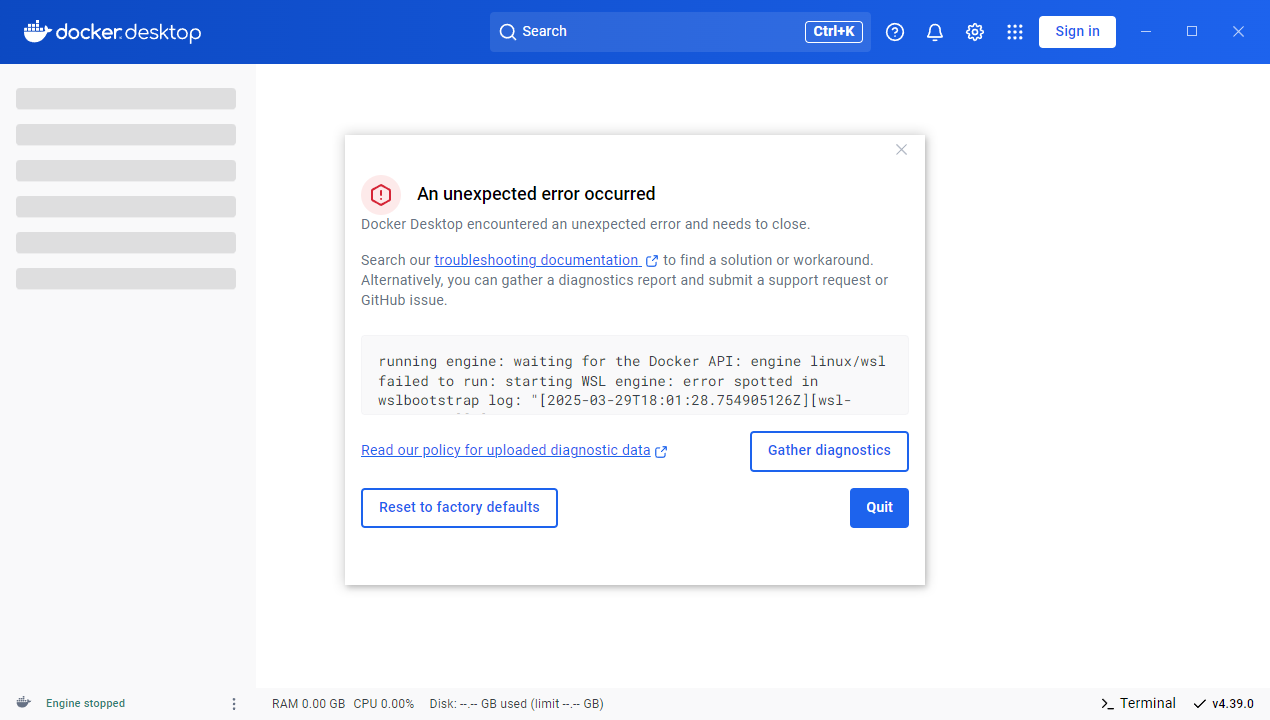
Task: Click the search magnifier icon
Action: [508, 32]
